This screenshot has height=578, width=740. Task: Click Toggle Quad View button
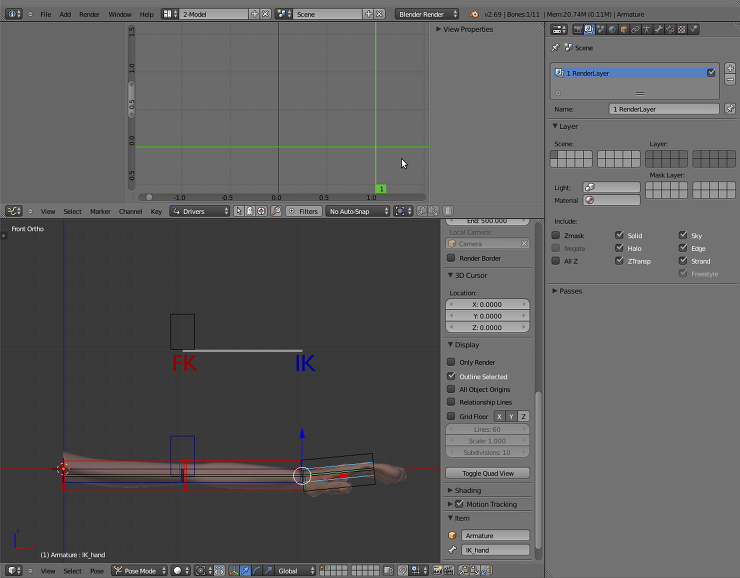[x=488, y=473]
